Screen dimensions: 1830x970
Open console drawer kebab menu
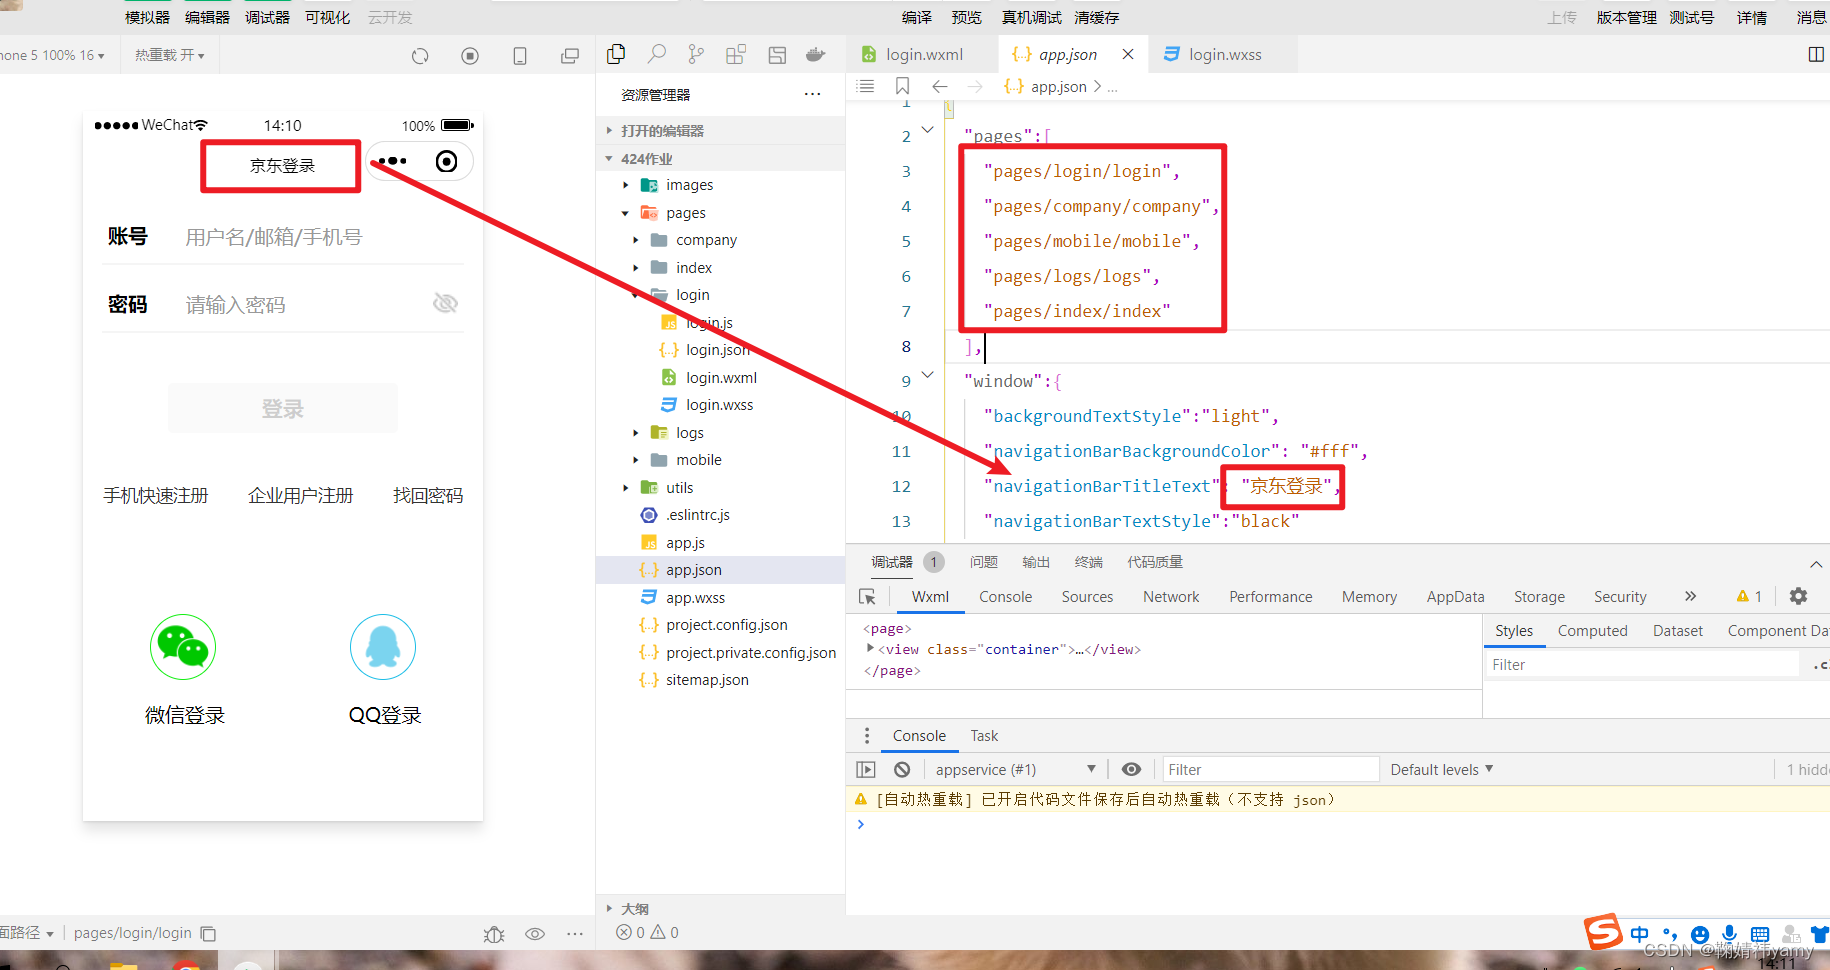pos(867,736)
